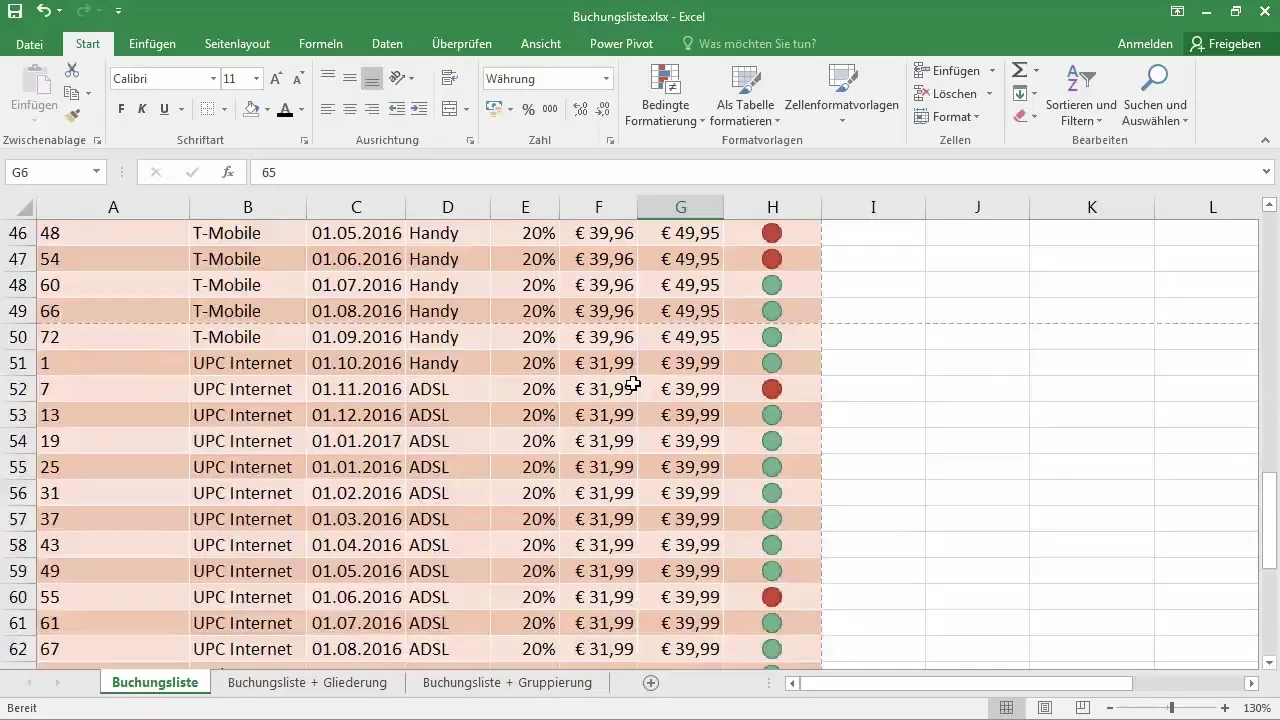The image size is (1280, 720).
Task: Click the Clear eraser icon
Action: (x=1020, y=116)
